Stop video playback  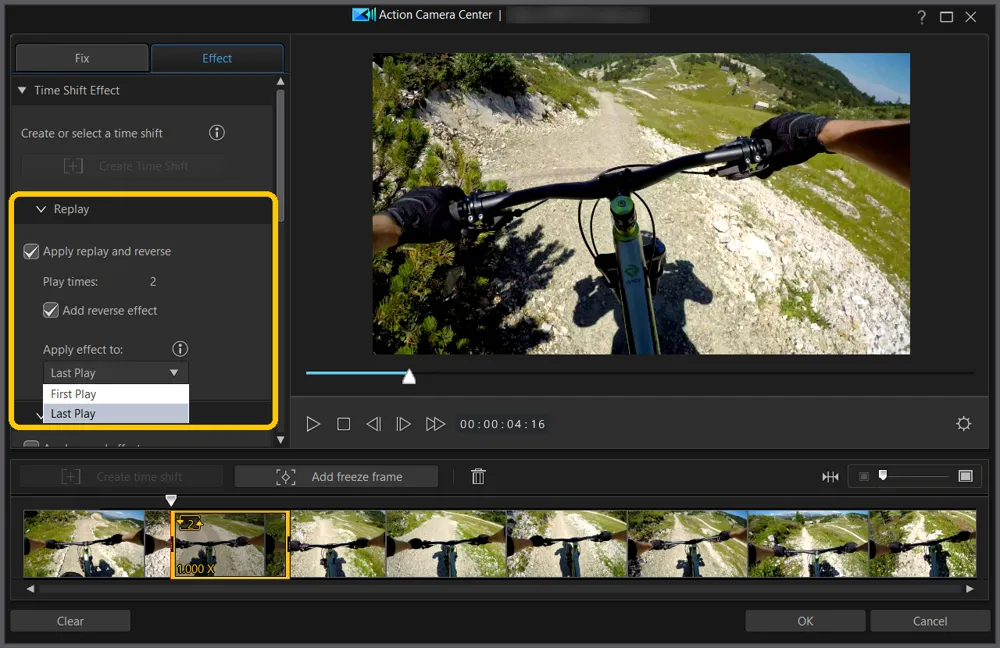(343, 424)
